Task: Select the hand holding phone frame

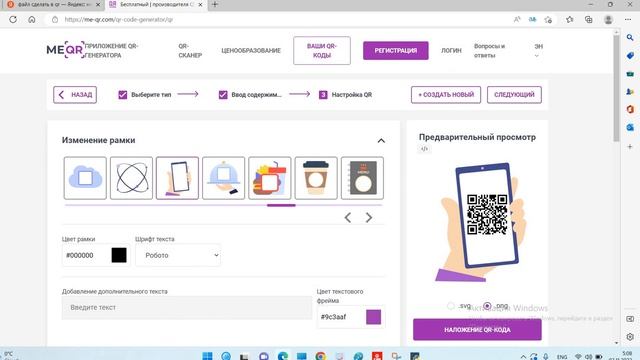Action: point(178,178)
